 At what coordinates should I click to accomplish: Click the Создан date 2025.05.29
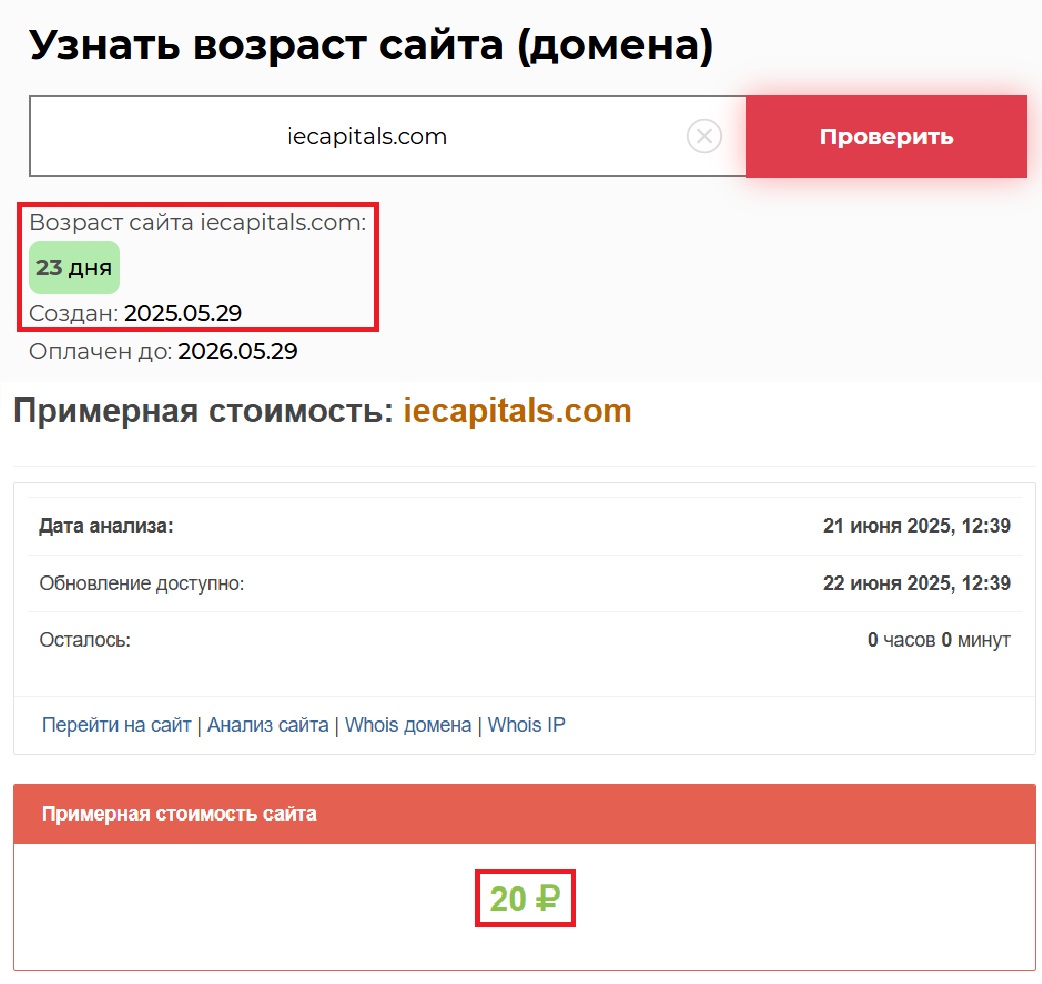coord(183,314)
